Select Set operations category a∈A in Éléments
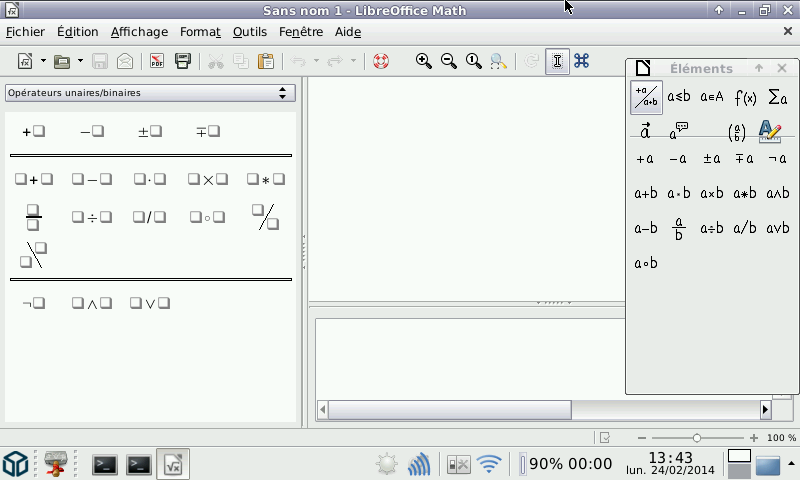800x480 pixels. (712, 96)
